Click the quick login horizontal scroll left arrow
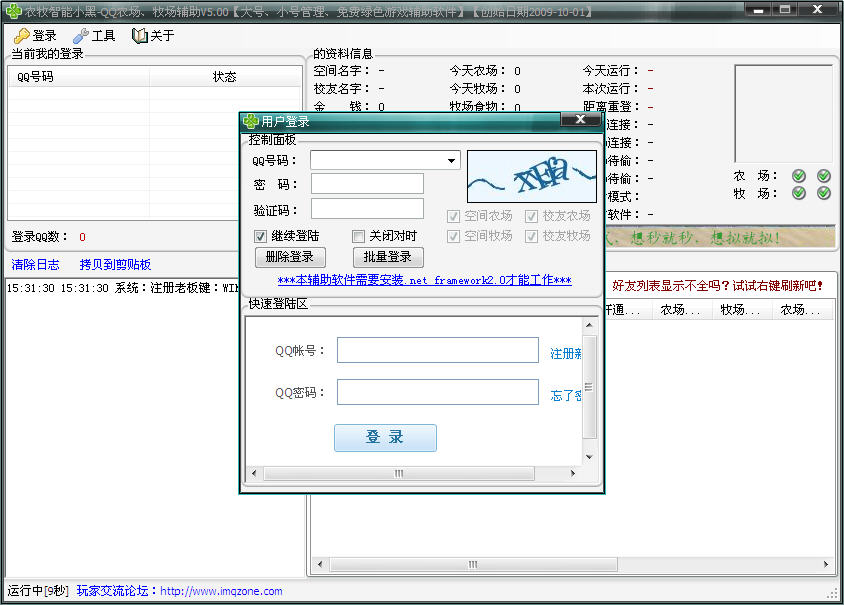 click(x=254, y=473)
